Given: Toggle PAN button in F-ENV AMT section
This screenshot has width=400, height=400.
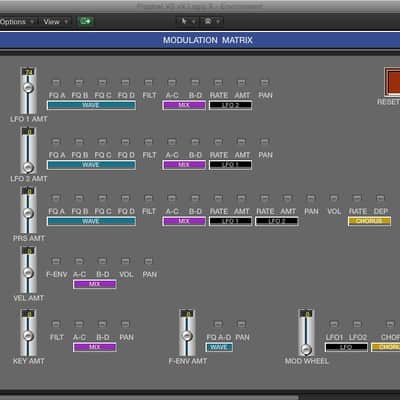Looking at the screenshot, I should [x=241, y=324].
